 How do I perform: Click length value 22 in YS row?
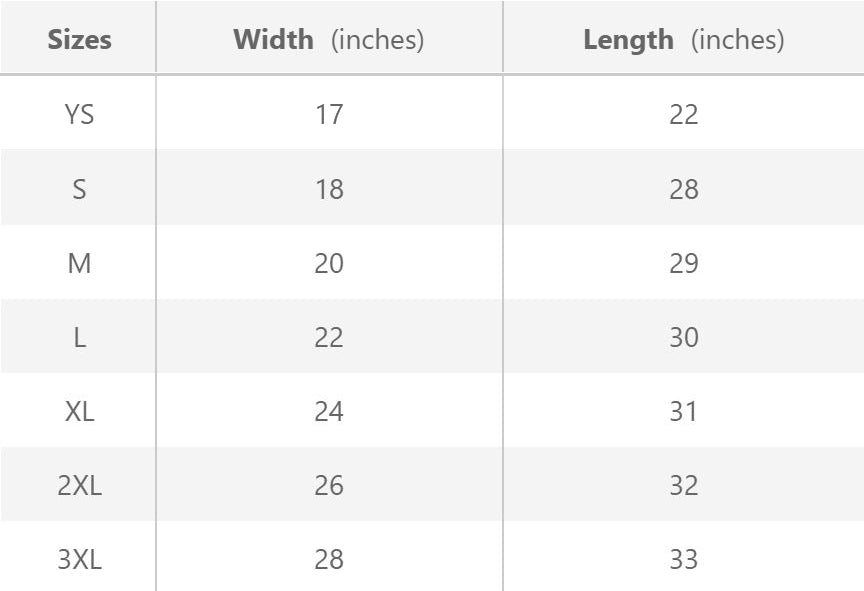(x=683, y=115)
